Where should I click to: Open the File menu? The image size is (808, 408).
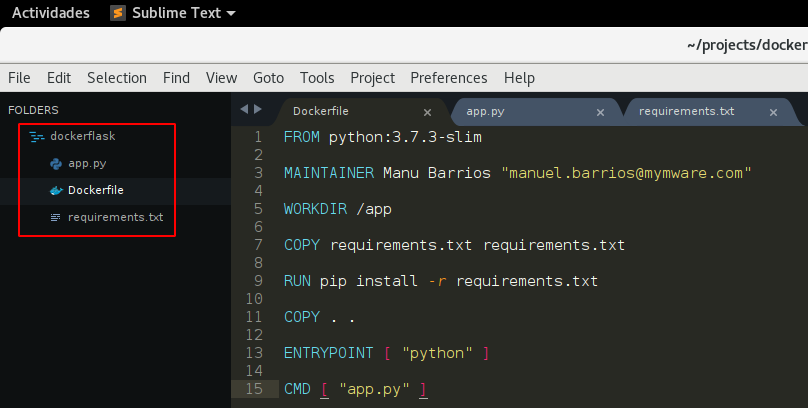click(x=19, y=77)
